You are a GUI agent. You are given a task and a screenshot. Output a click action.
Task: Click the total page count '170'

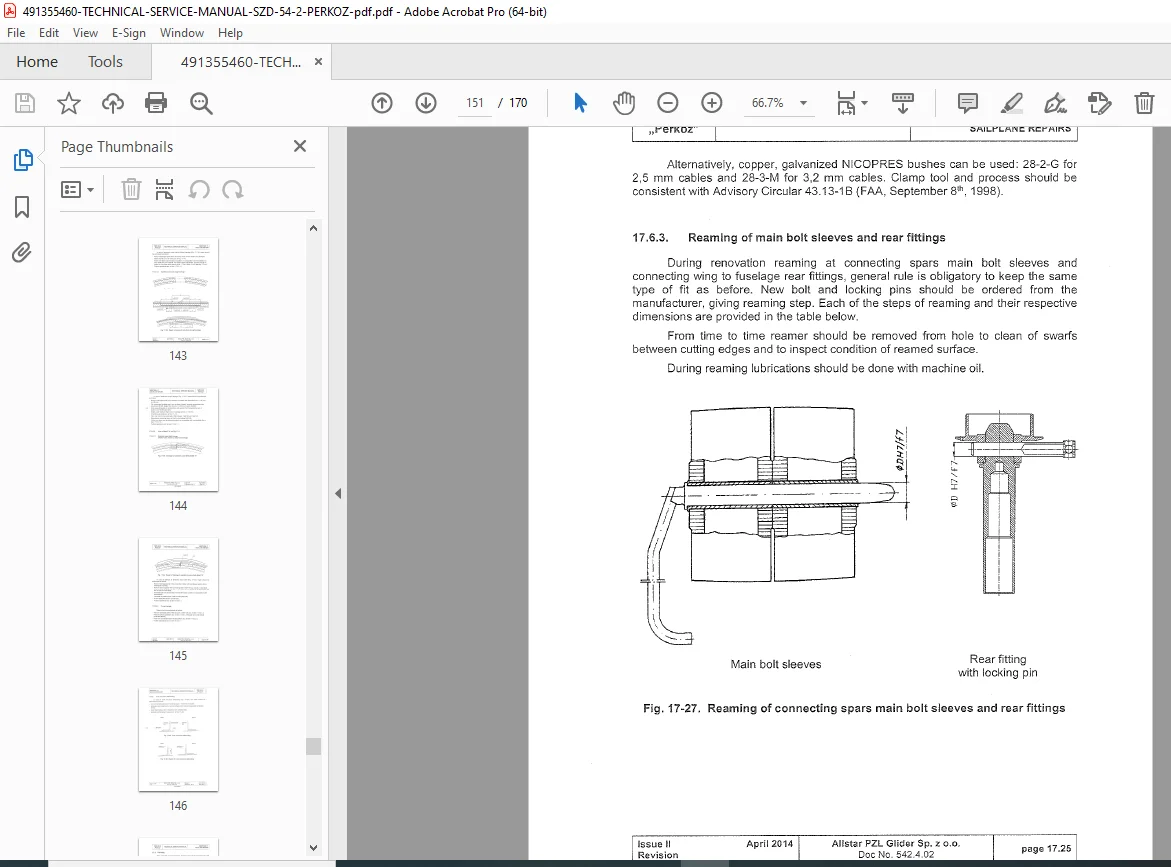tap(518, 103)
